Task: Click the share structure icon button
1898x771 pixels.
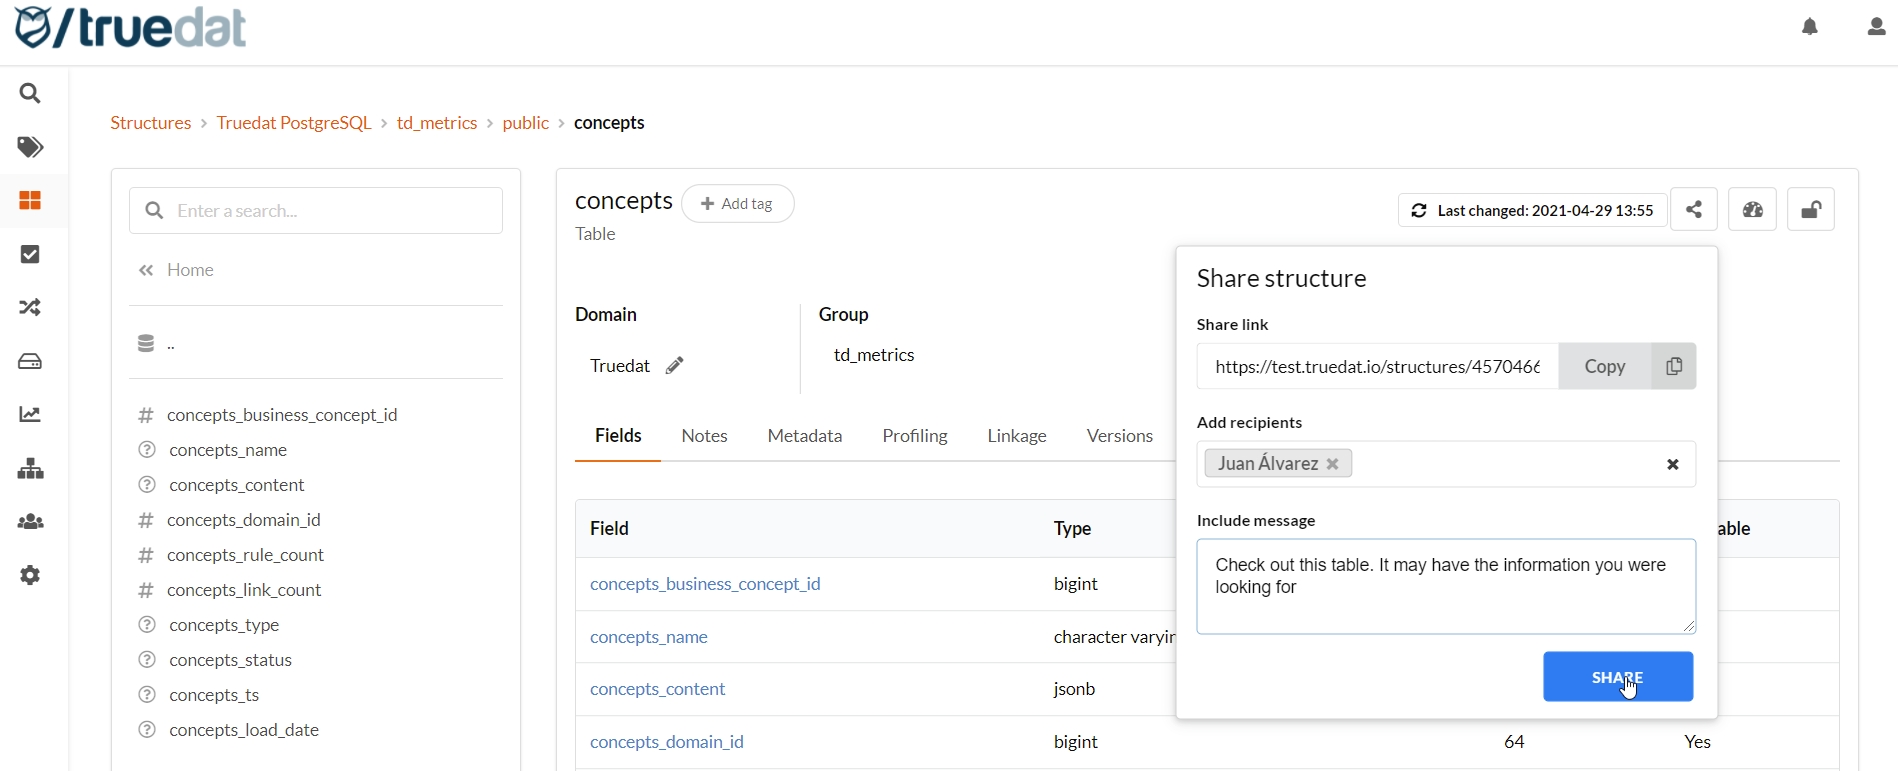Action: pos(1694,210)
